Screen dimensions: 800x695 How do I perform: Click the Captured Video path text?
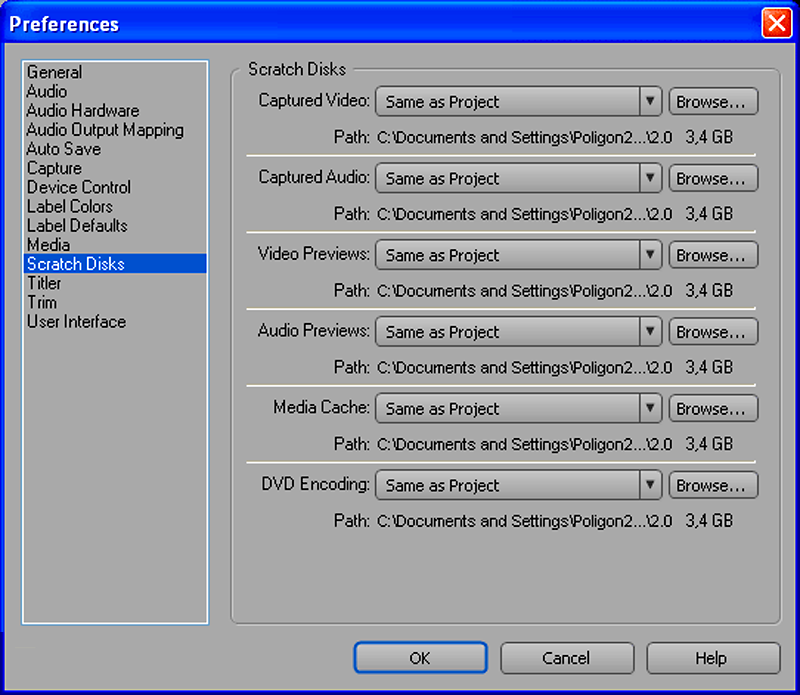click(x=524, y=137)
